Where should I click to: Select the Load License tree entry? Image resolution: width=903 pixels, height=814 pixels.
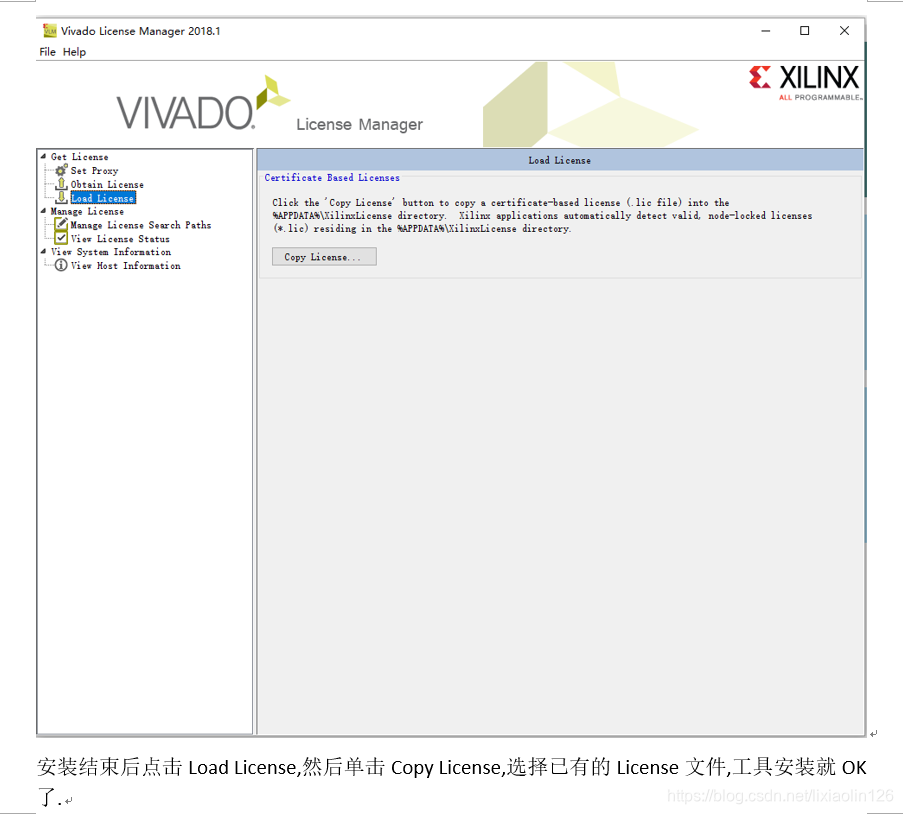coord(103,198)
